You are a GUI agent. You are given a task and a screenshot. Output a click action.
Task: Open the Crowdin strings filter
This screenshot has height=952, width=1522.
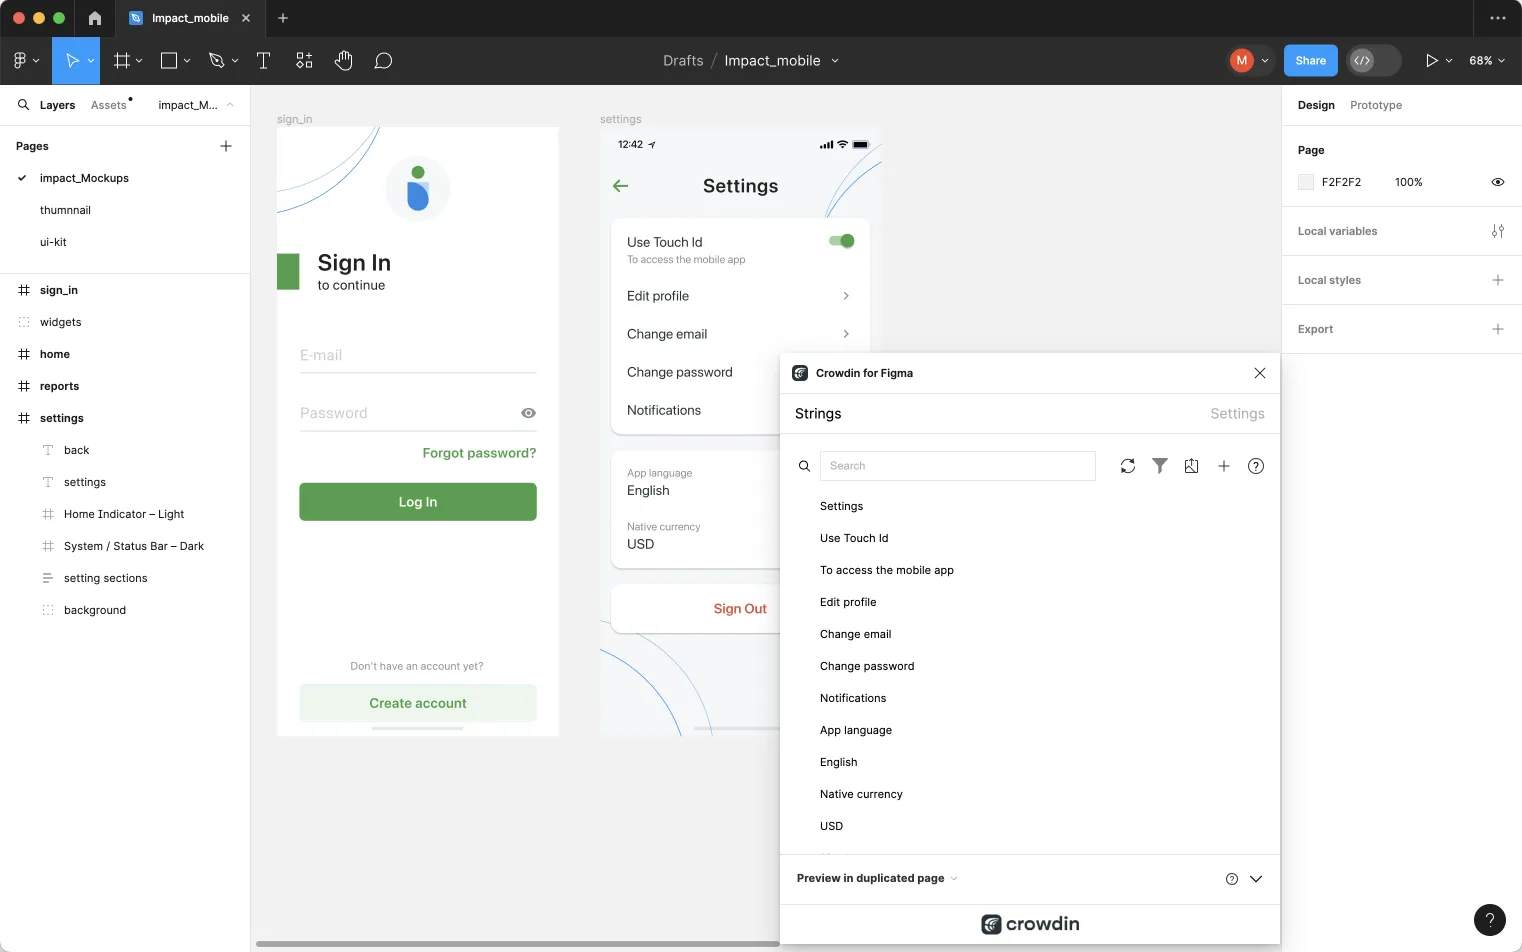[1160, 466]
